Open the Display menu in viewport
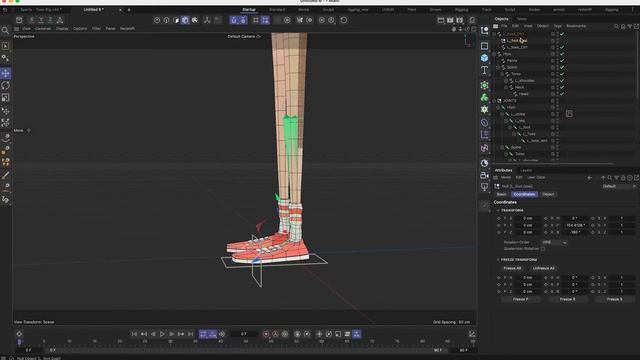The width and height of the screenshot is (640, 360). (x=62, y=29)
